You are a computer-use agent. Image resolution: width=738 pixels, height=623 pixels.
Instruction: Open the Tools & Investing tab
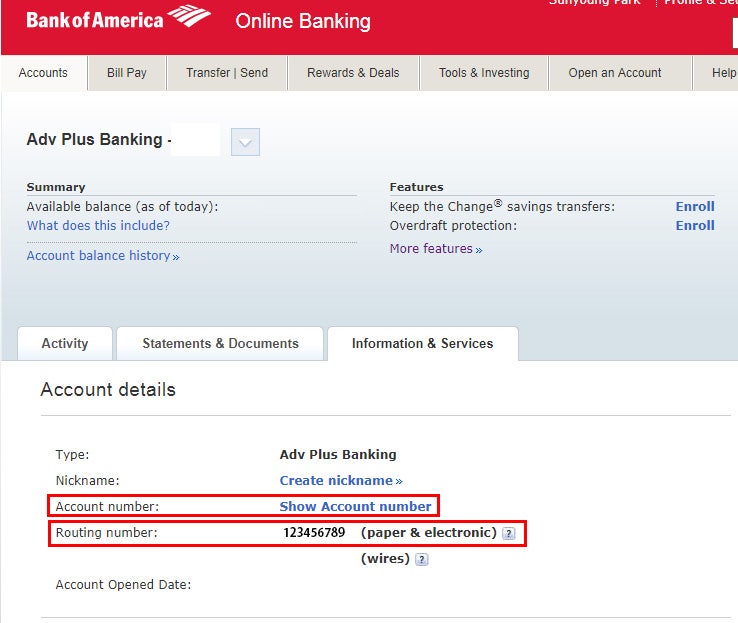484,73
